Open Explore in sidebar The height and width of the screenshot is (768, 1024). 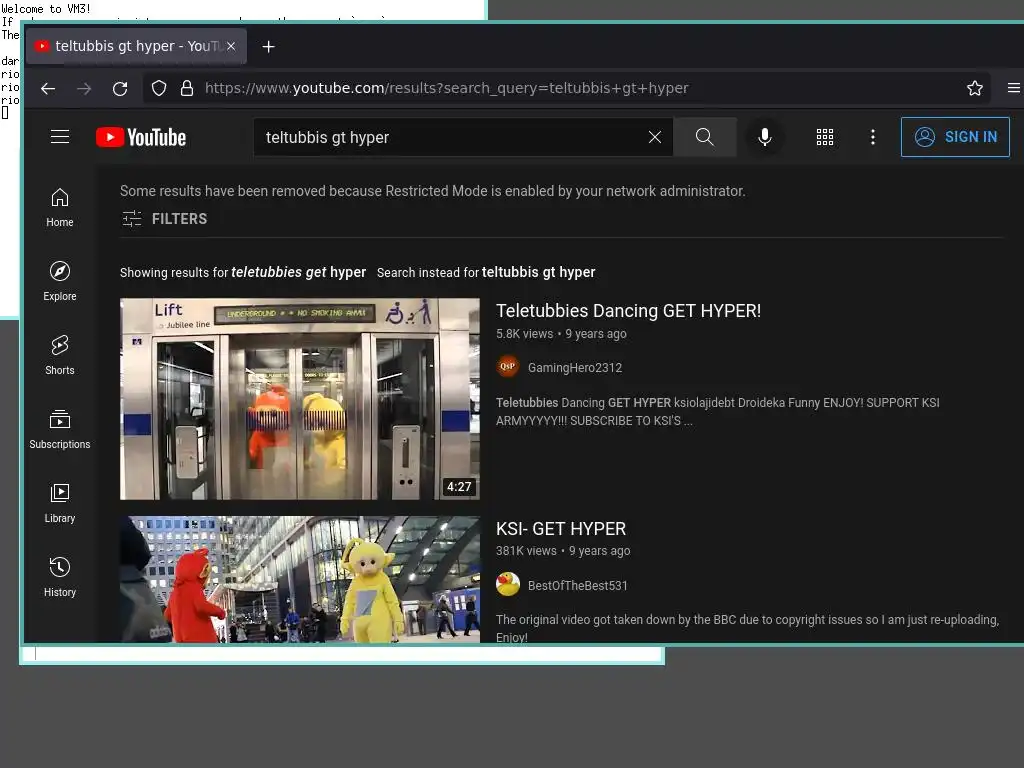[60, 281]
